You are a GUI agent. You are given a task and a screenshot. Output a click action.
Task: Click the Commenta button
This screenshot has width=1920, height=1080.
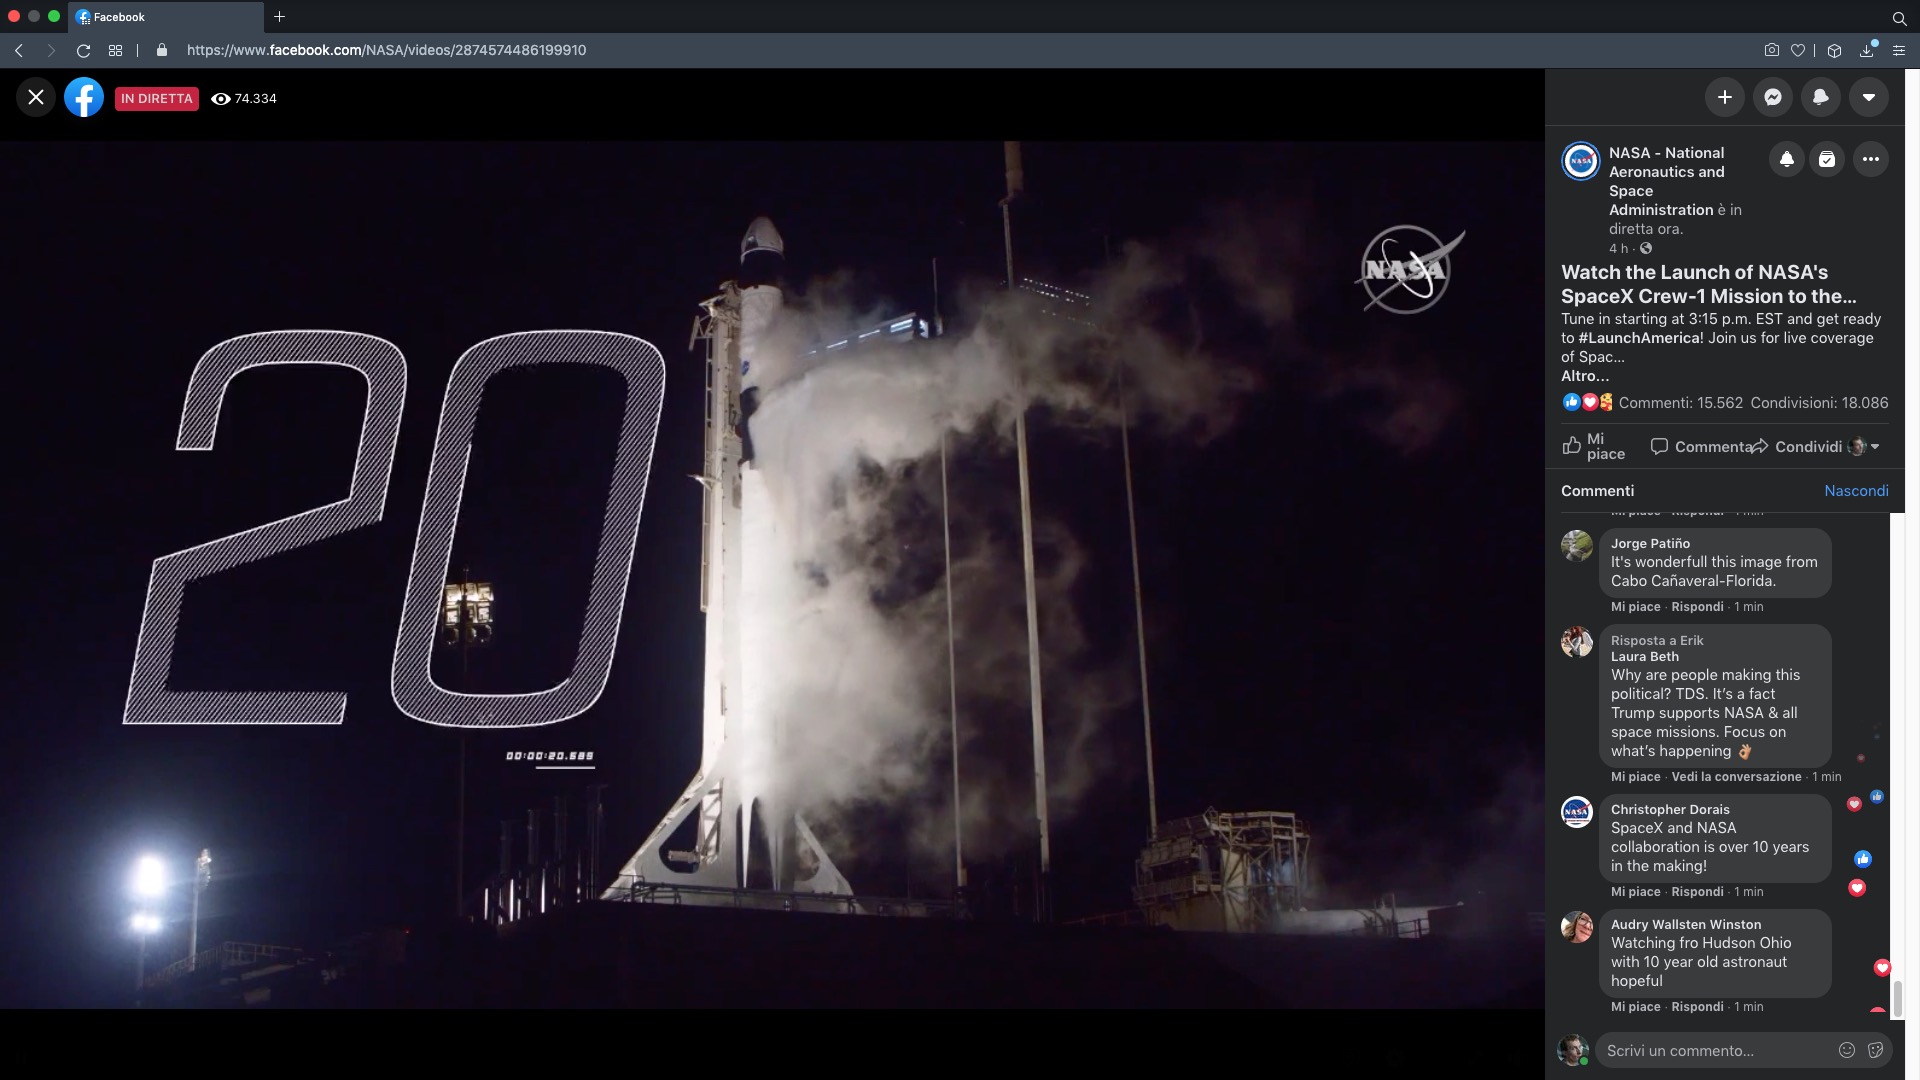(1700, 446)
